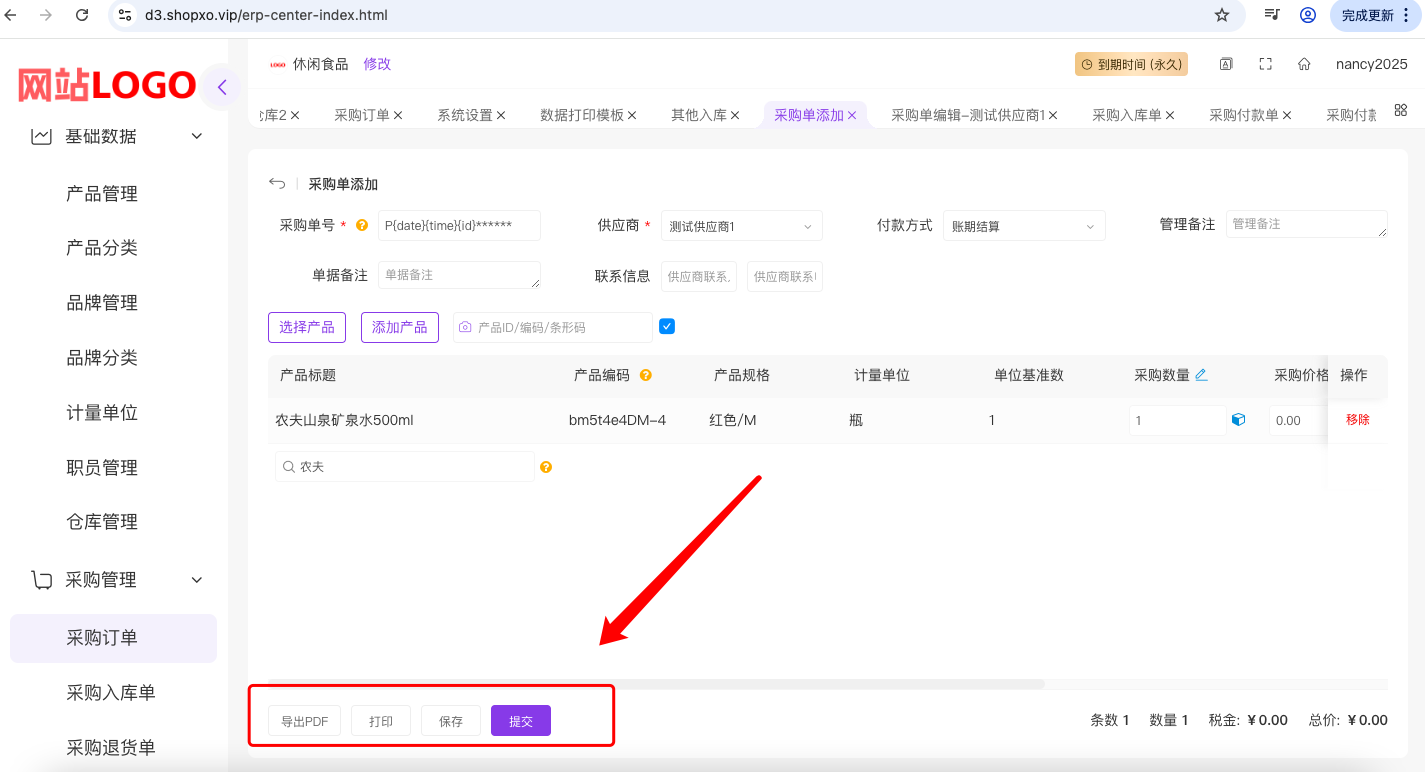This screenshot has width=1425, height=772.
Task: Bookmark this page with the star
Action: tap(1221, 15)
